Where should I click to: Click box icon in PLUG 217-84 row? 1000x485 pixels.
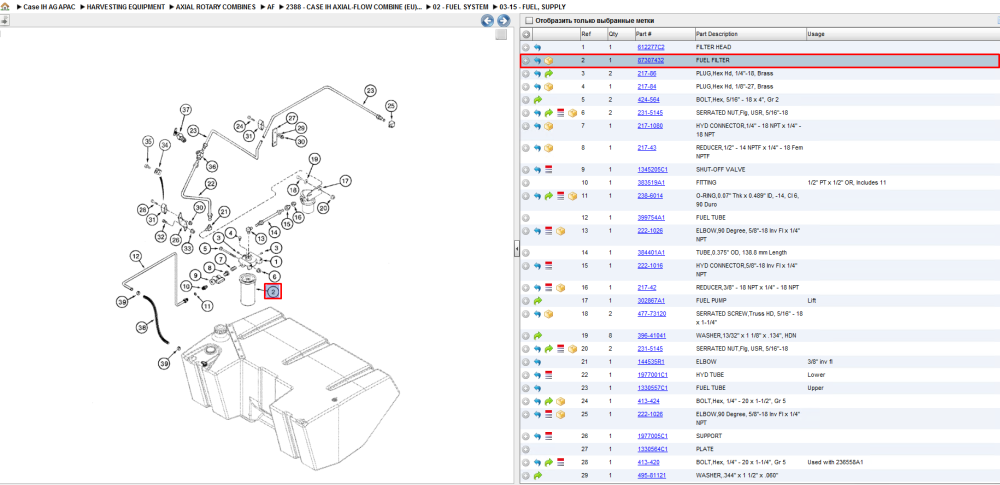(548, 87)
